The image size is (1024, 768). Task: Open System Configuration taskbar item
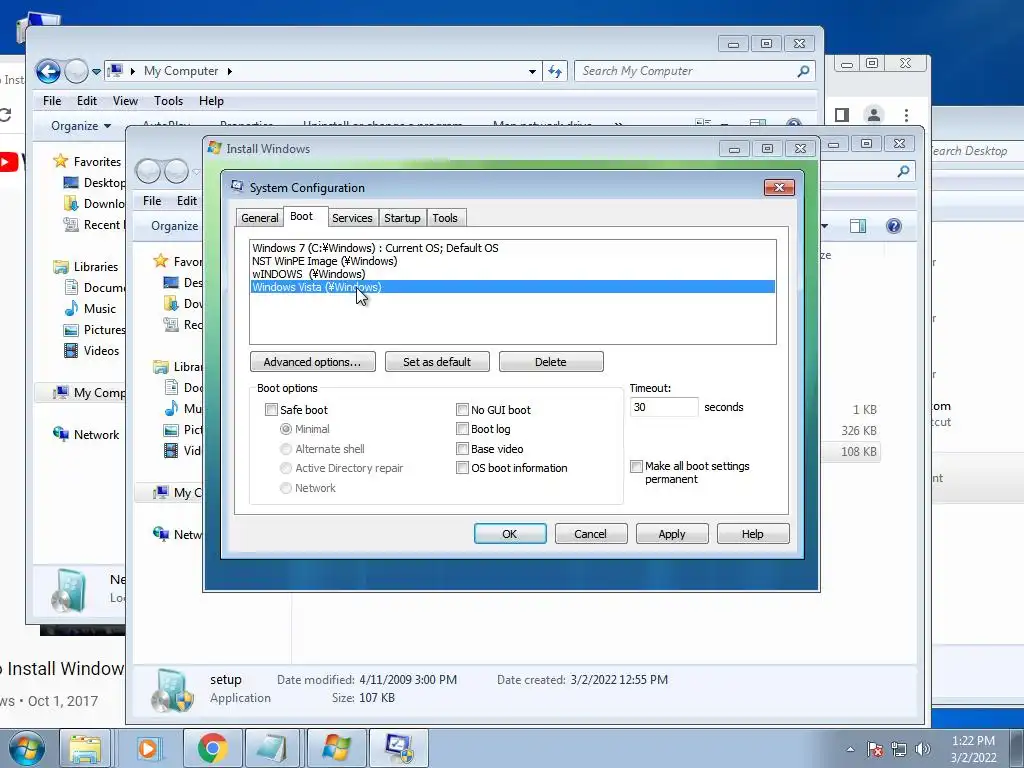[398, 748]
